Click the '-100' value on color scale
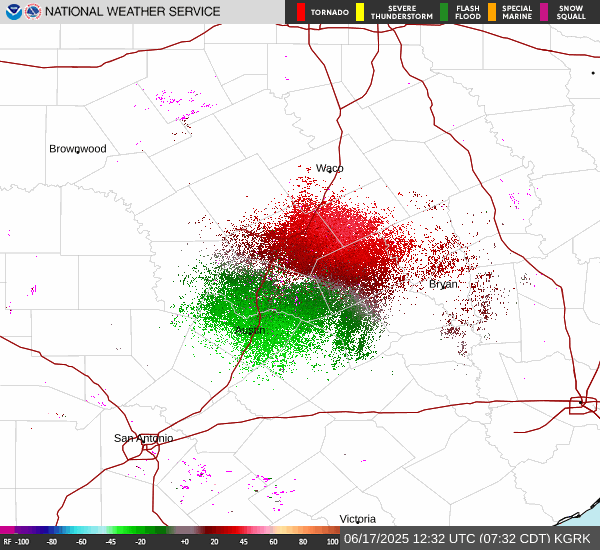Viewport: 600px width, 550px height. 22,542
